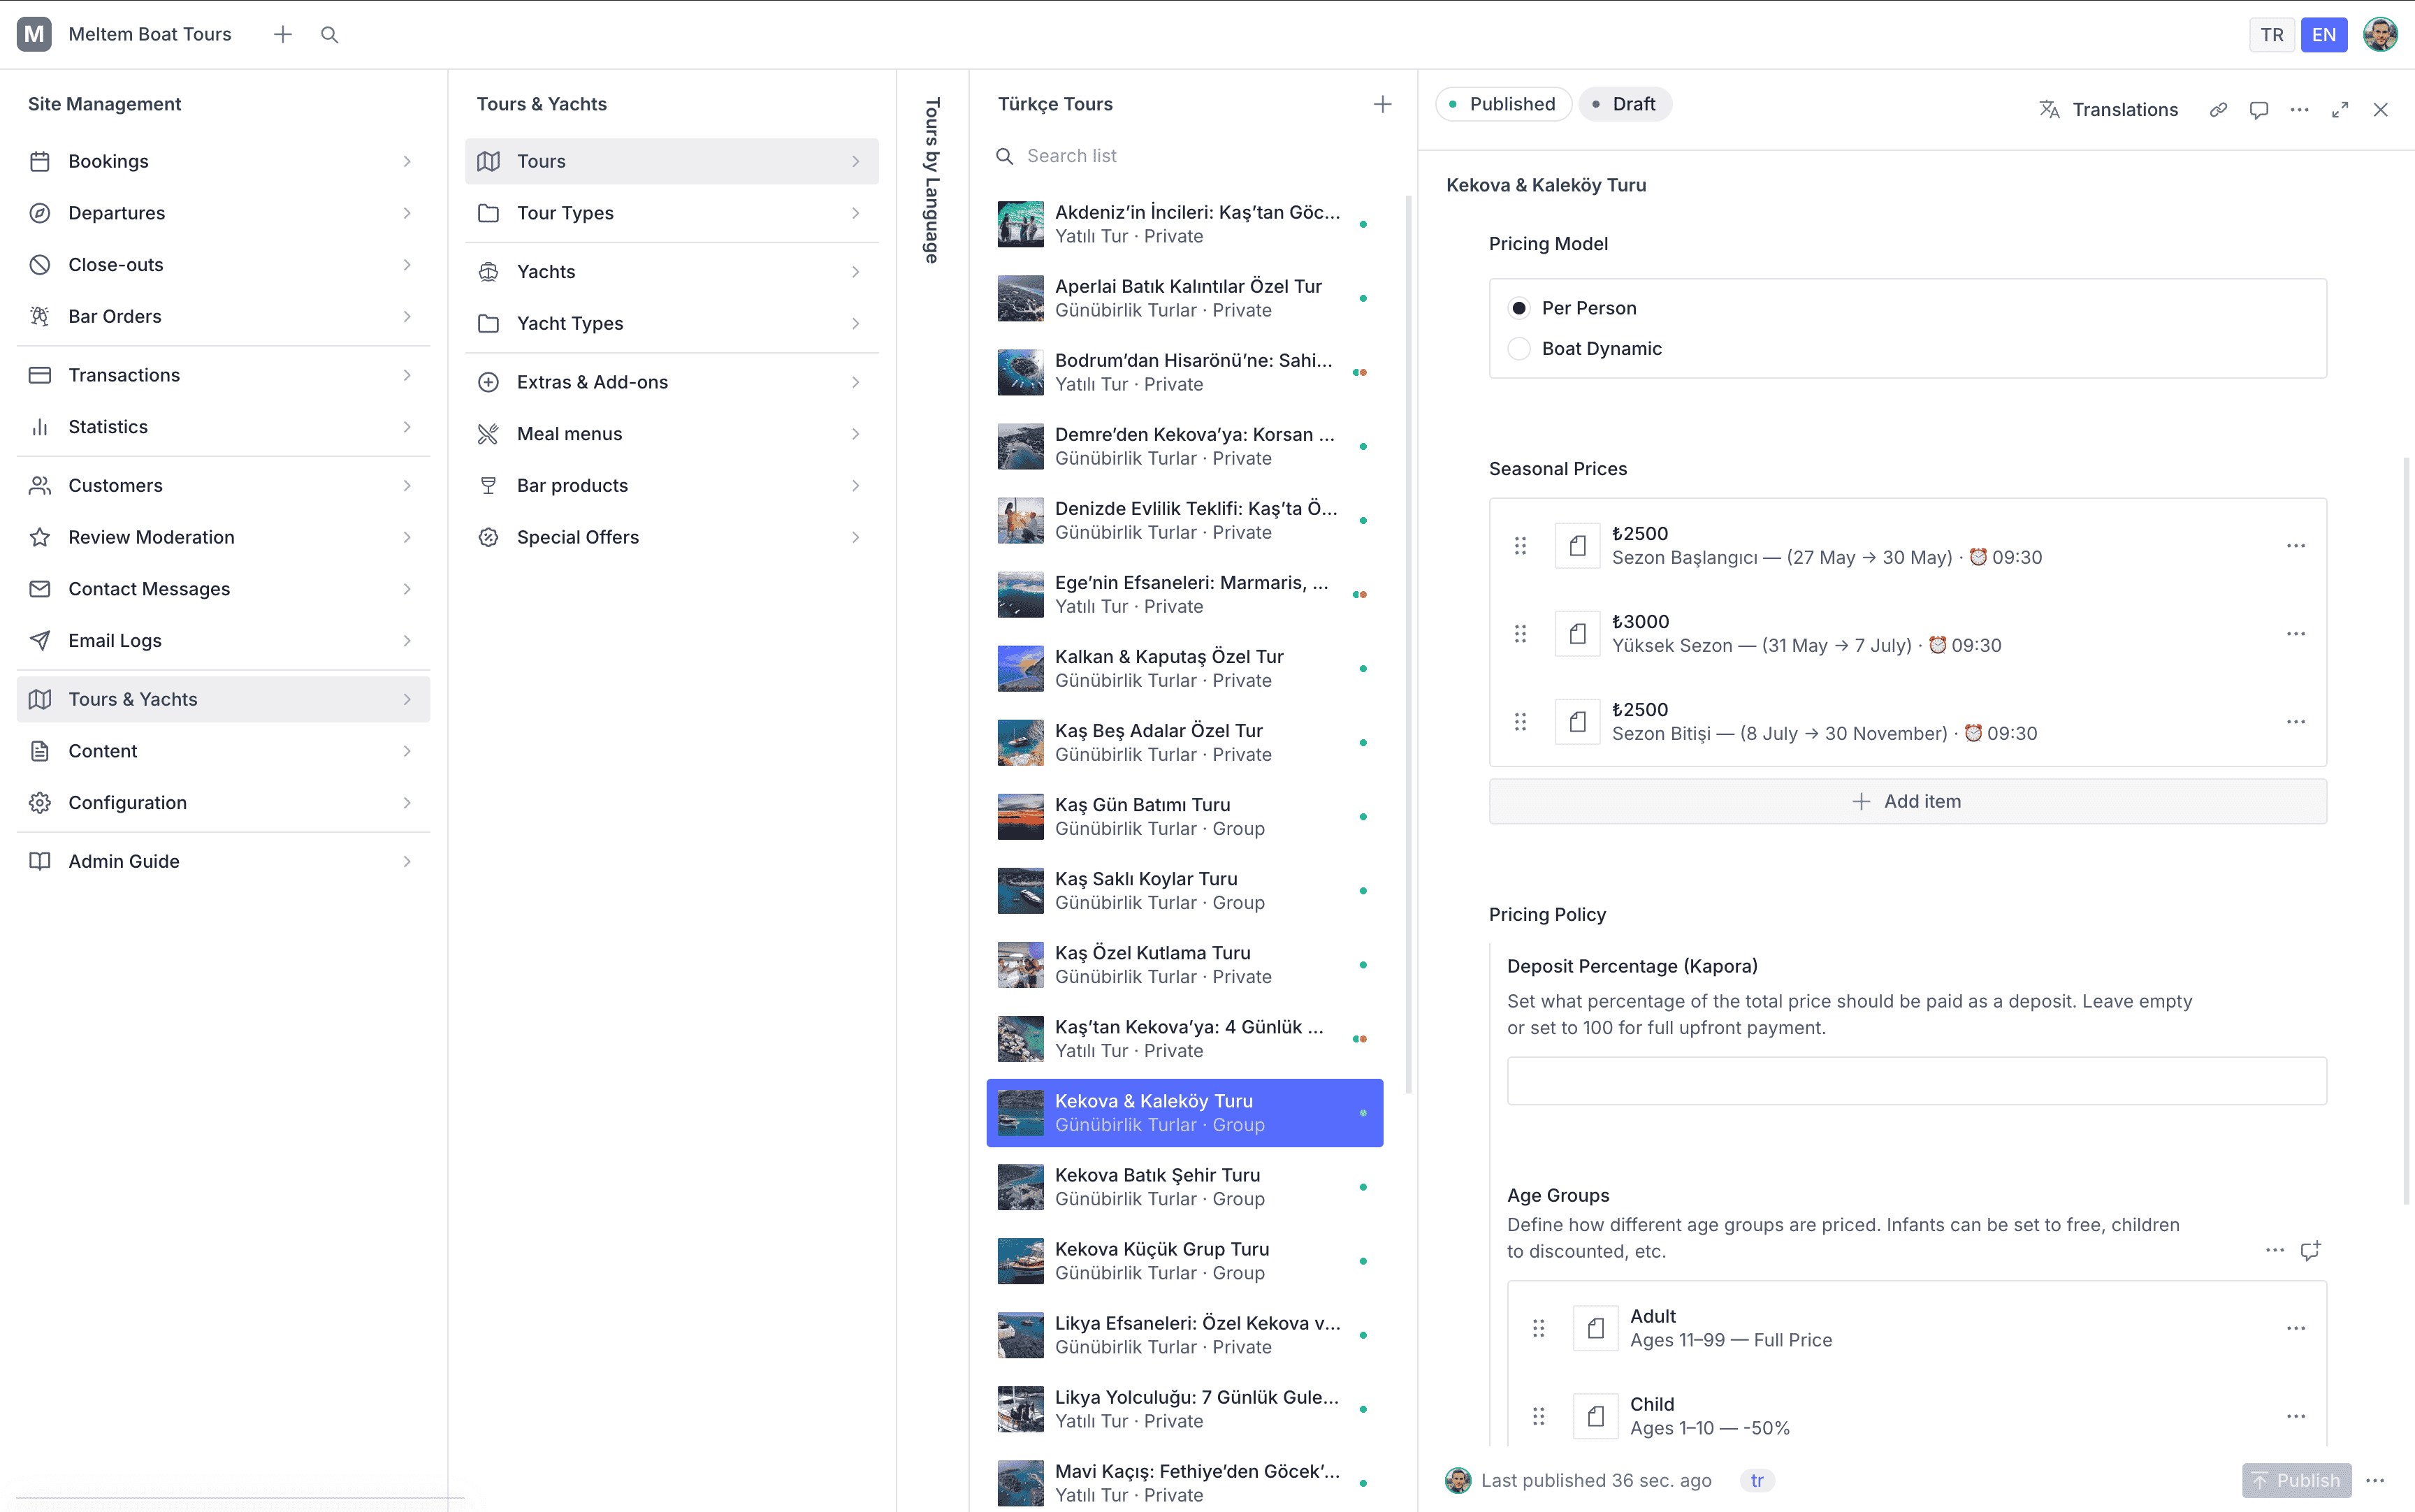Screen dimensions: 2415x1512
Task: Add a new tour with the Türkçe Tours plus icon
Action: 1382,104
